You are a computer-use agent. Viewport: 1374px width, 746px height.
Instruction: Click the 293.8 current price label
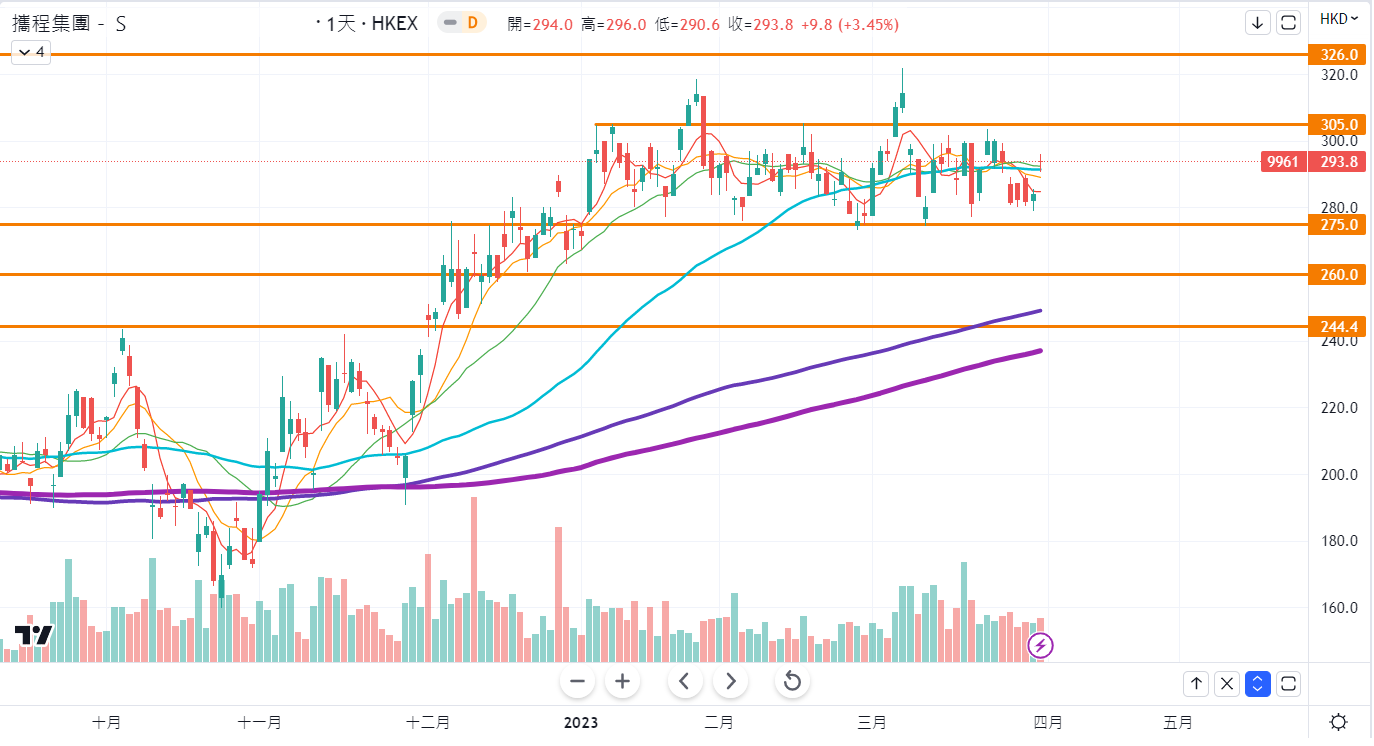click(1337, 162)
